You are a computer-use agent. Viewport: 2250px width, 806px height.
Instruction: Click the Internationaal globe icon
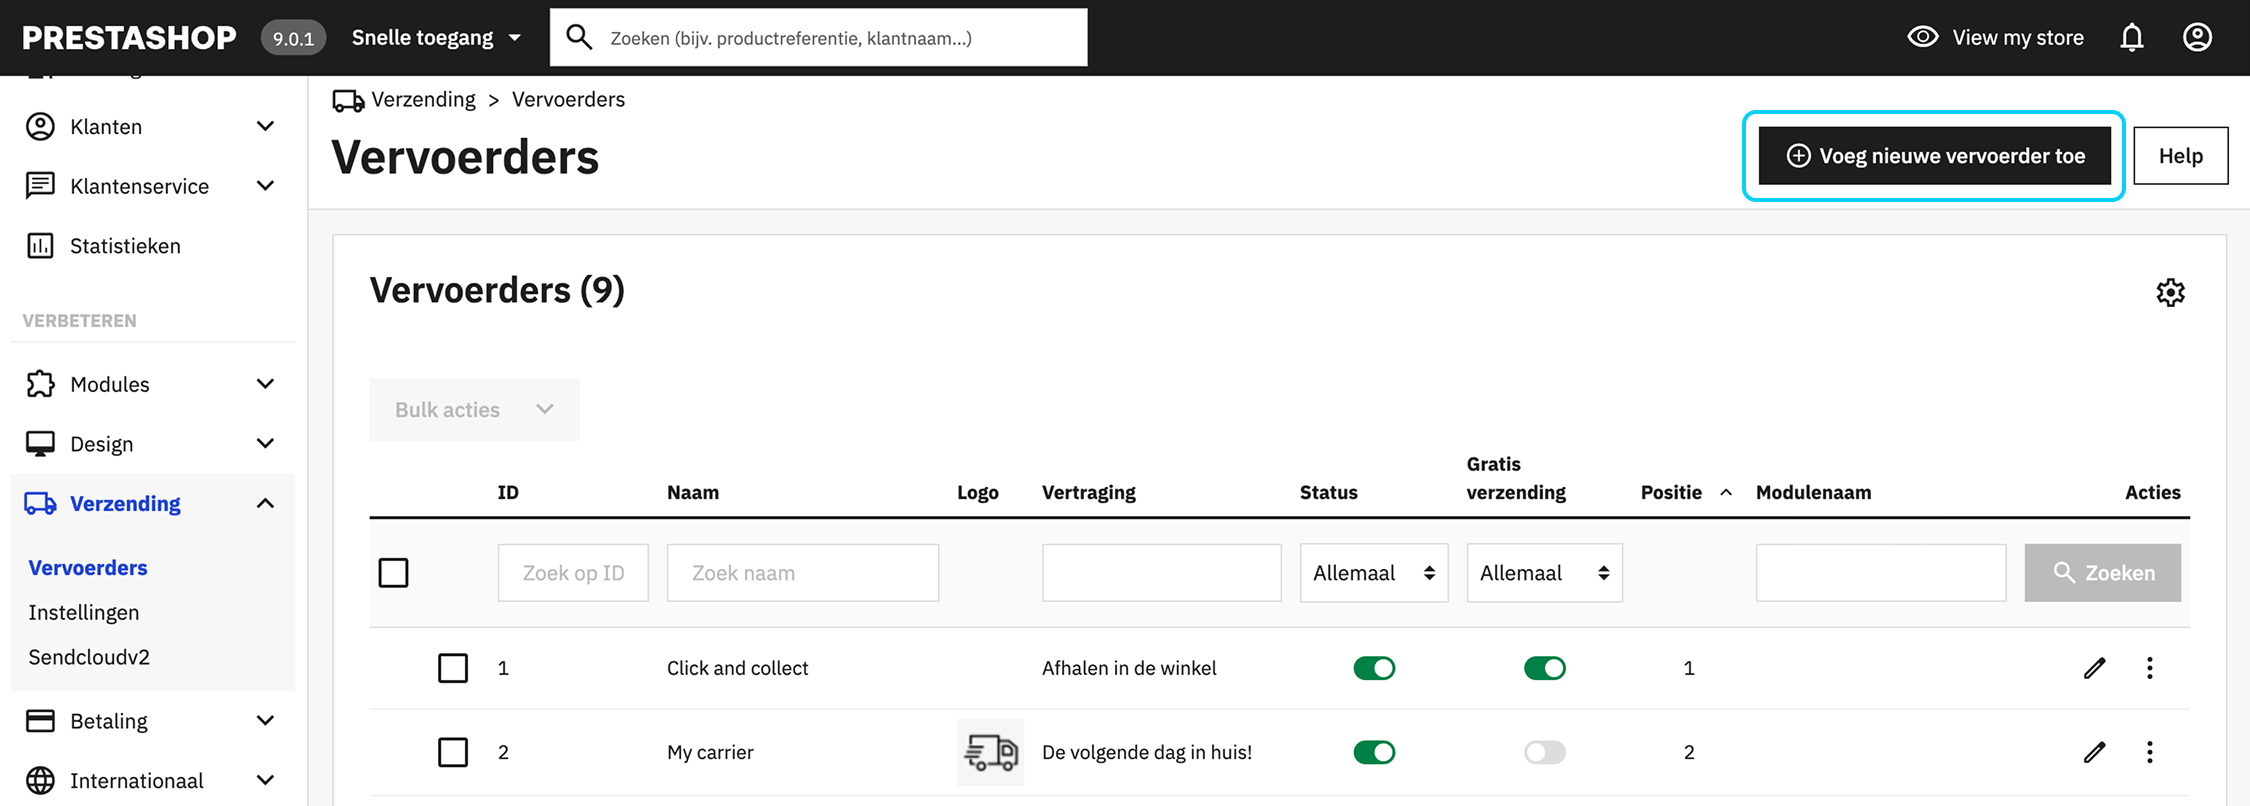40,780
